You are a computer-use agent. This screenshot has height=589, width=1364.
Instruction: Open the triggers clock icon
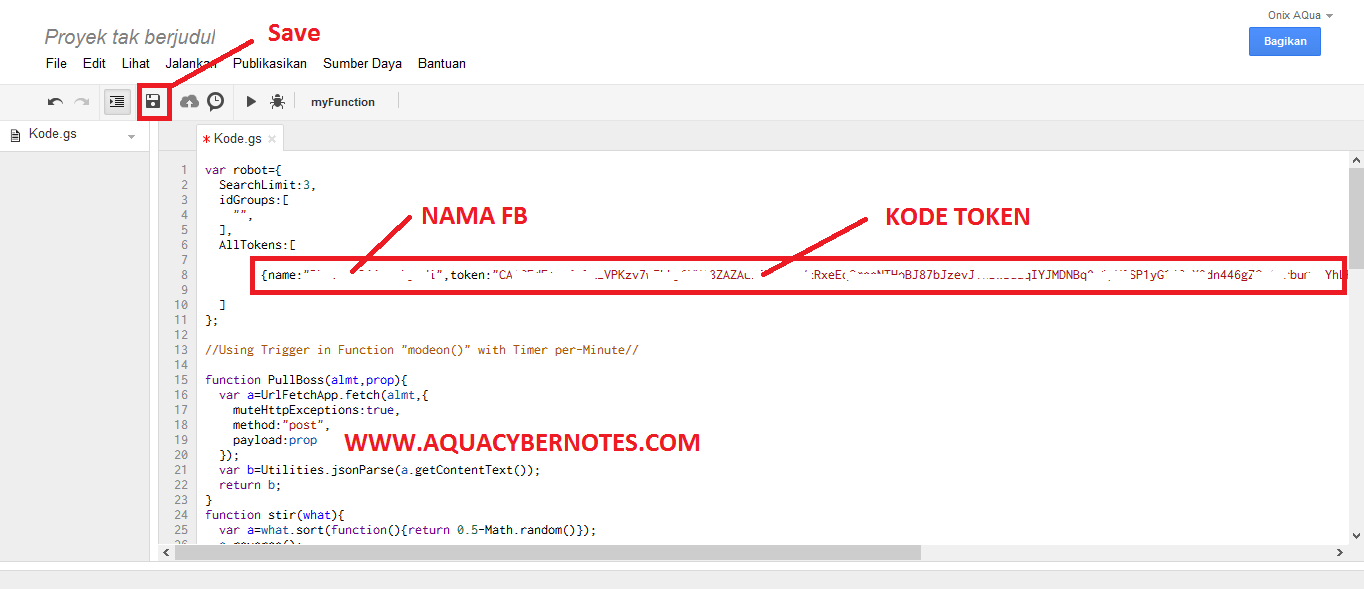click(x=215, y=102)
